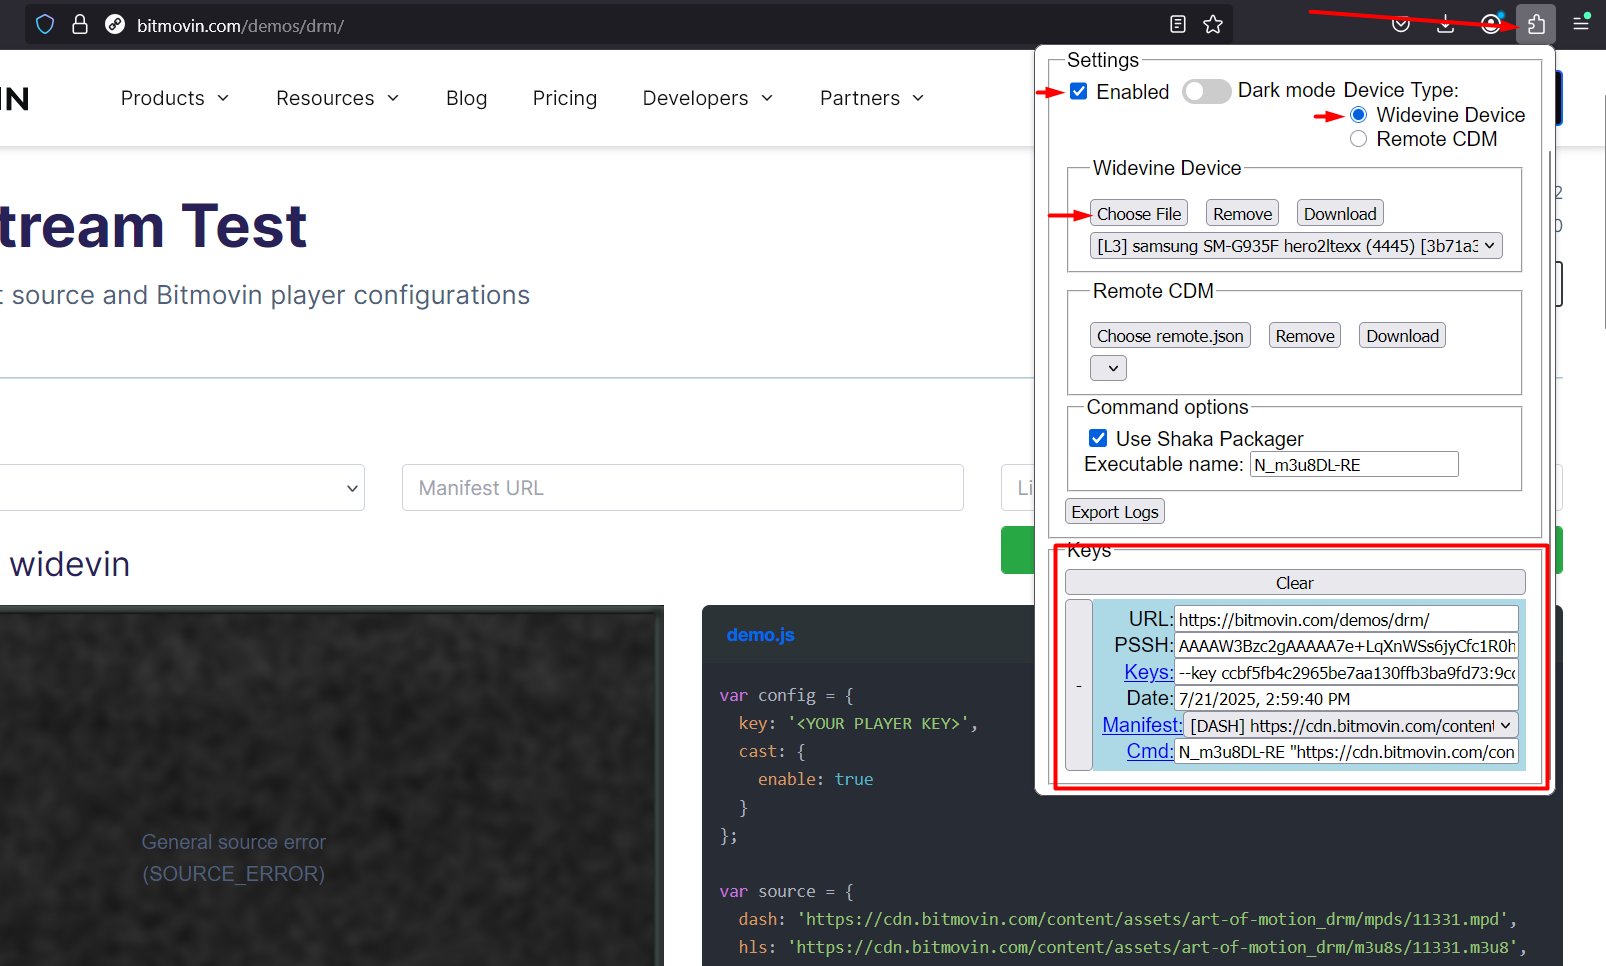Image resolution: width=1606 pixels, height=966 pixels.
Task: Expand the Developers menu
Action: point(708,98)
